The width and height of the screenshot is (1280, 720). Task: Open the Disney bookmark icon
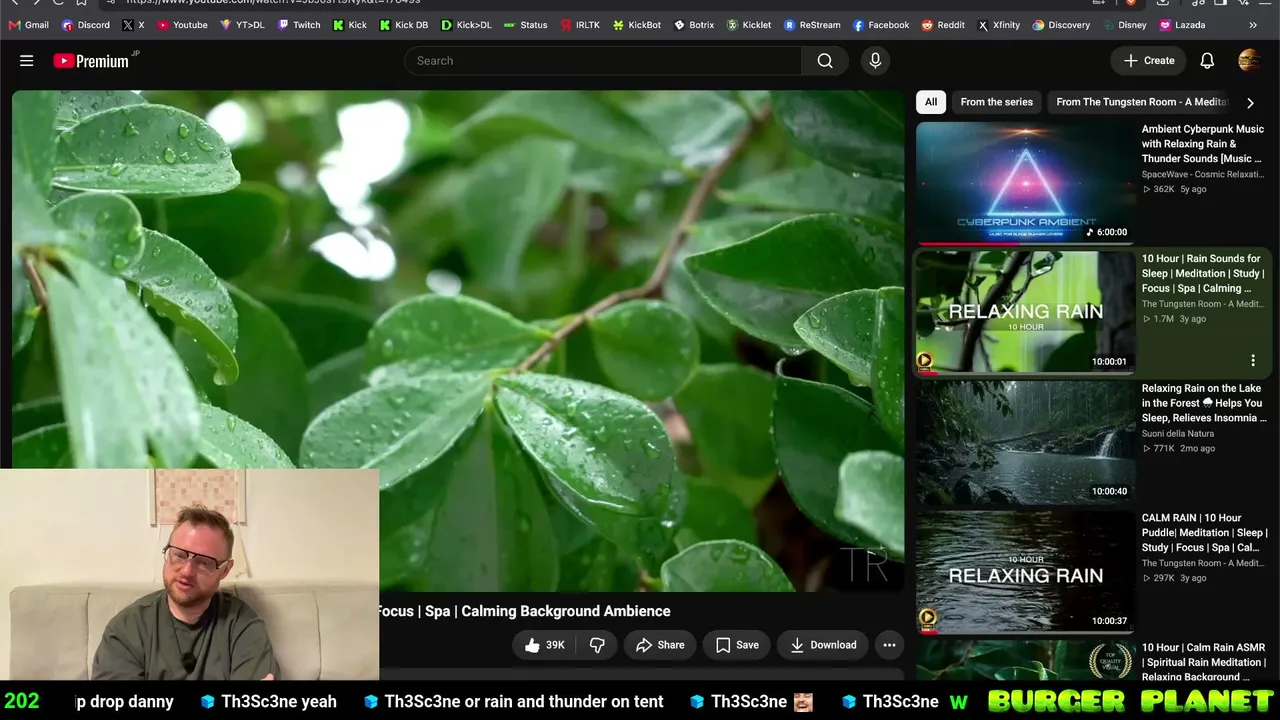1108,25
